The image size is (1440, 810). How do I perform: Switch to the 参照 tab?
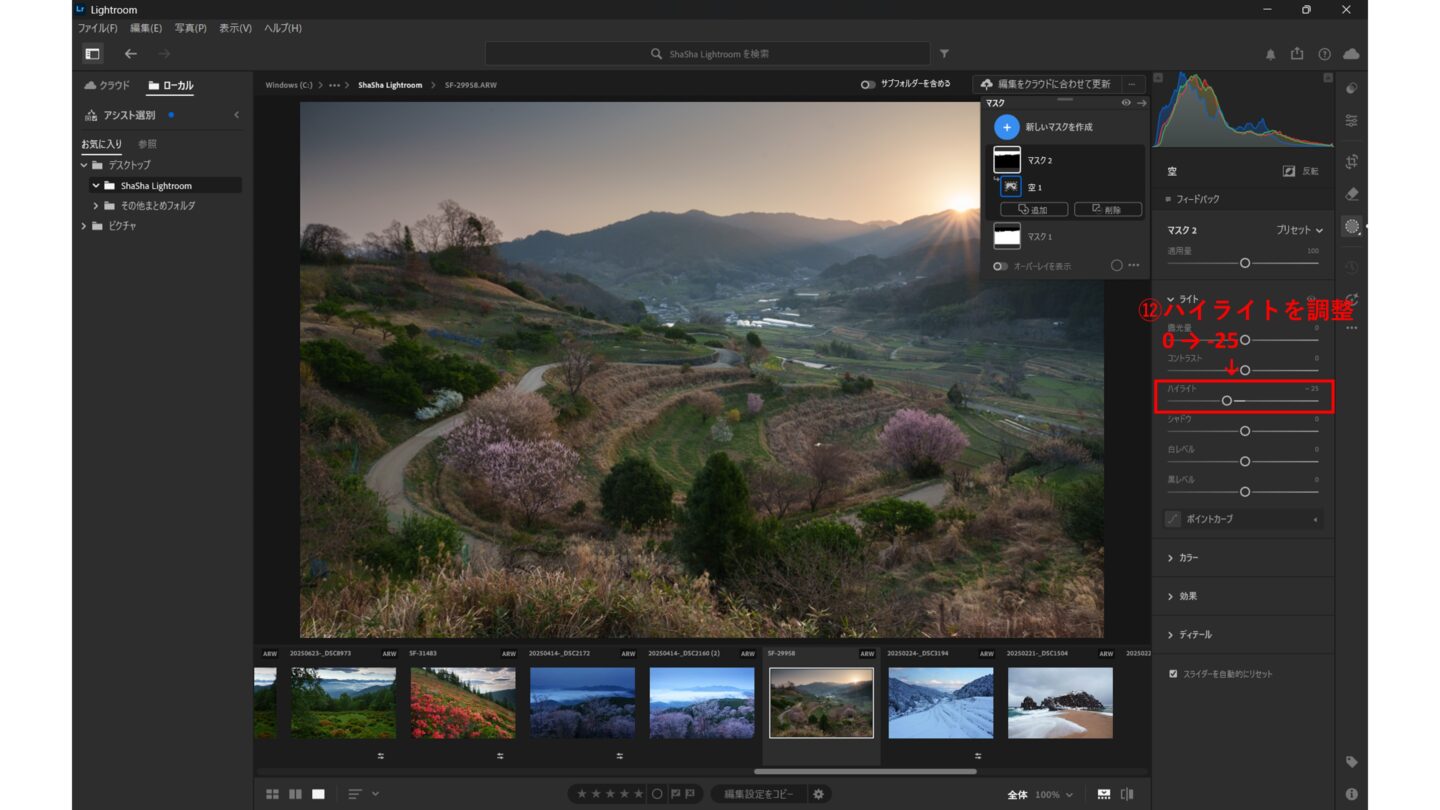[147, 144]
